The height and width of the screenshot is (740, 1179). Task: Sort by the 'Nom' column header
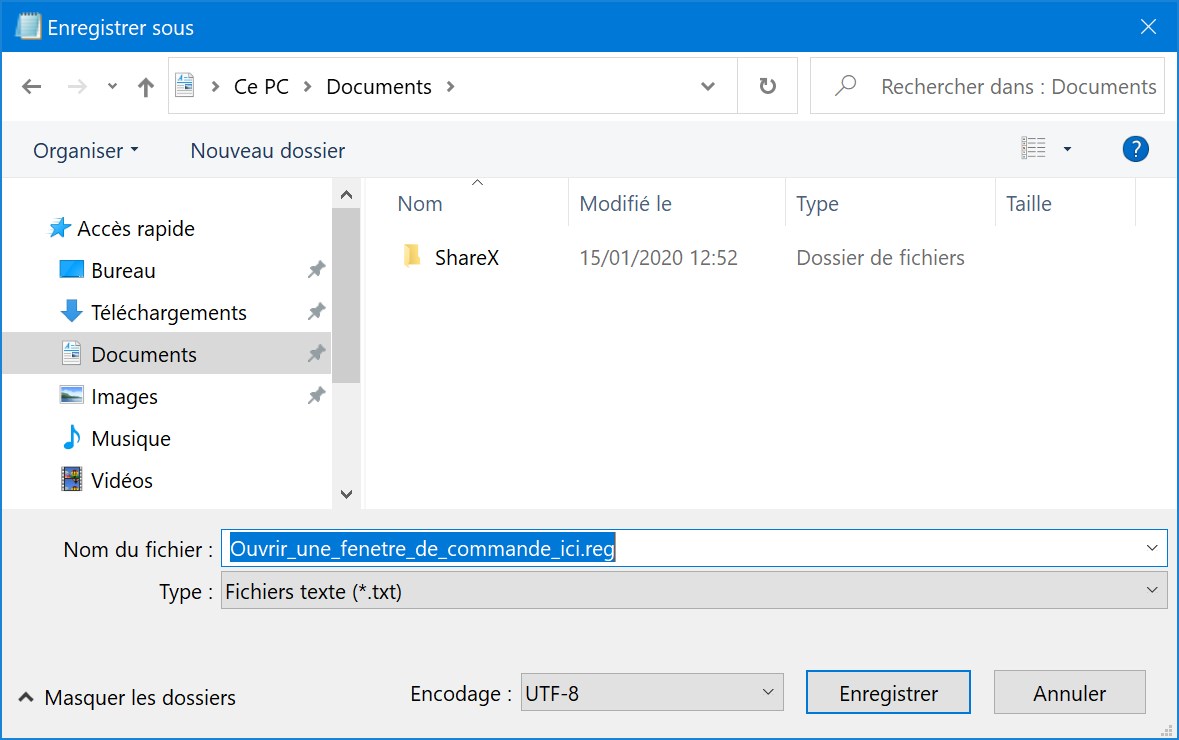click(420, 204)
